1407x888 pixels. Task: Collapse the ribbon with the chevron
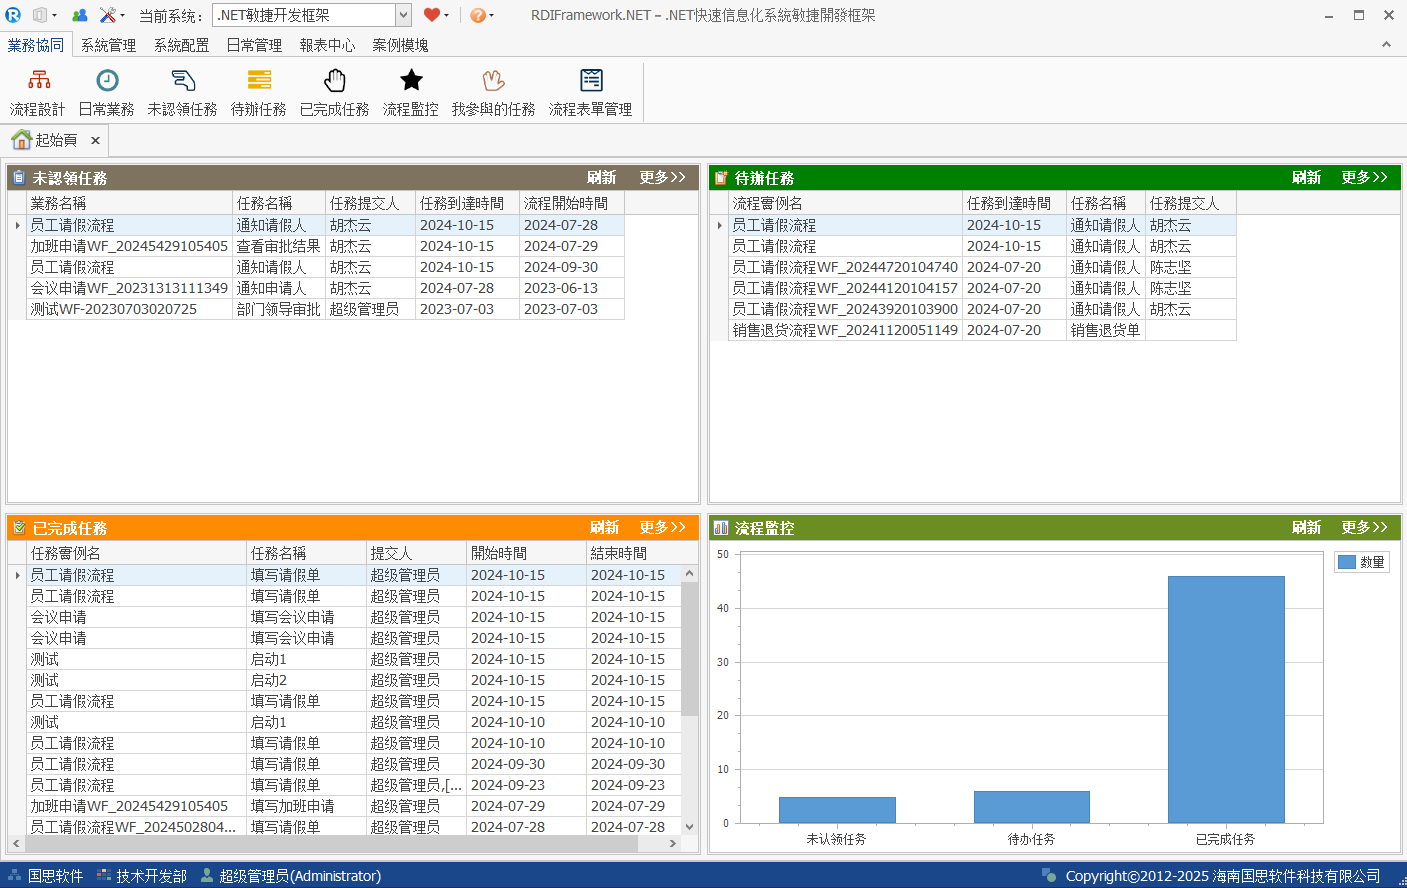(1386, 44)
